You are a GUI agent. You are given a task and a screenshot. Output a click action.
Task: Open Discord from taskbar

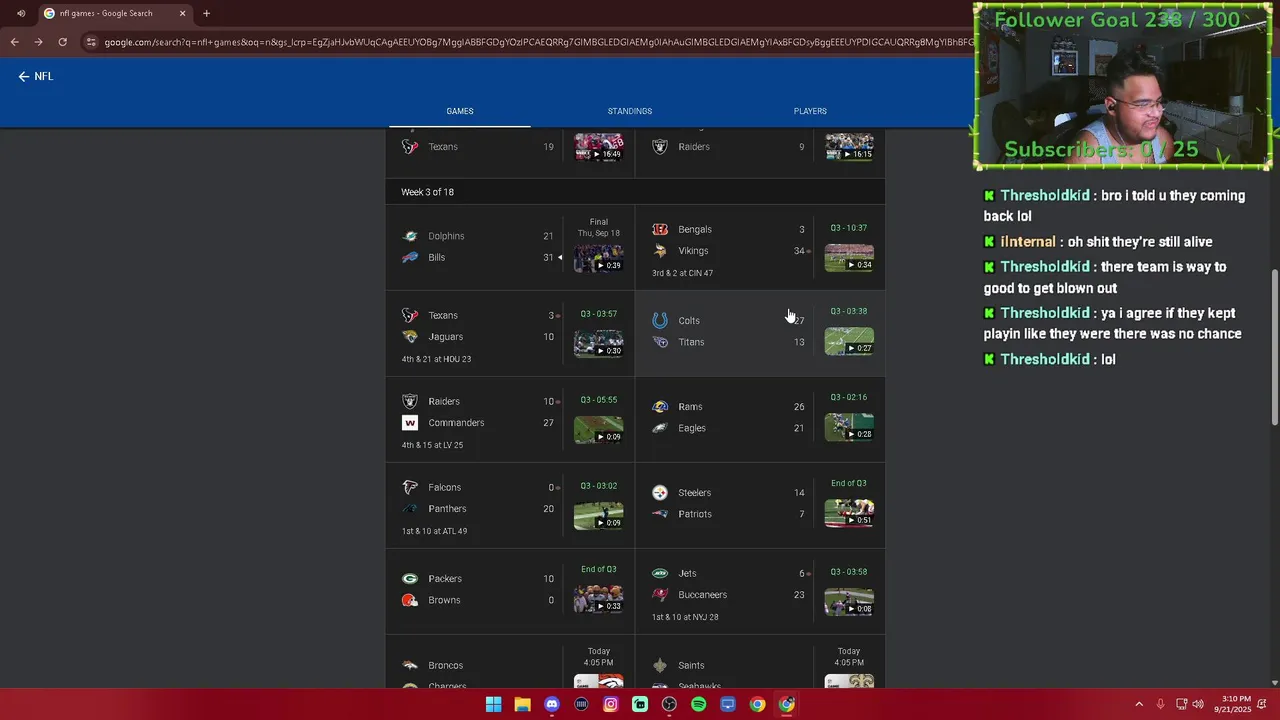(x=552, y=704)
